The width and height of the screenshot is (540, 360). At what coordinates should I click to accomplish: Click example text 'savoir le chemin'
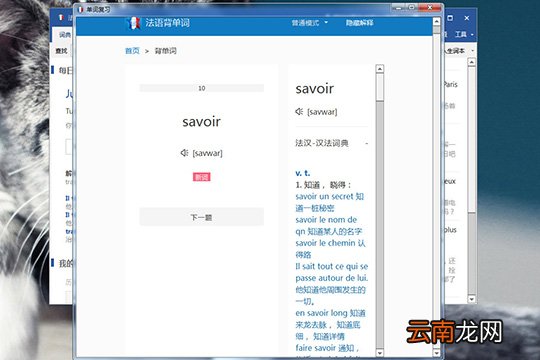click(325, 243)
